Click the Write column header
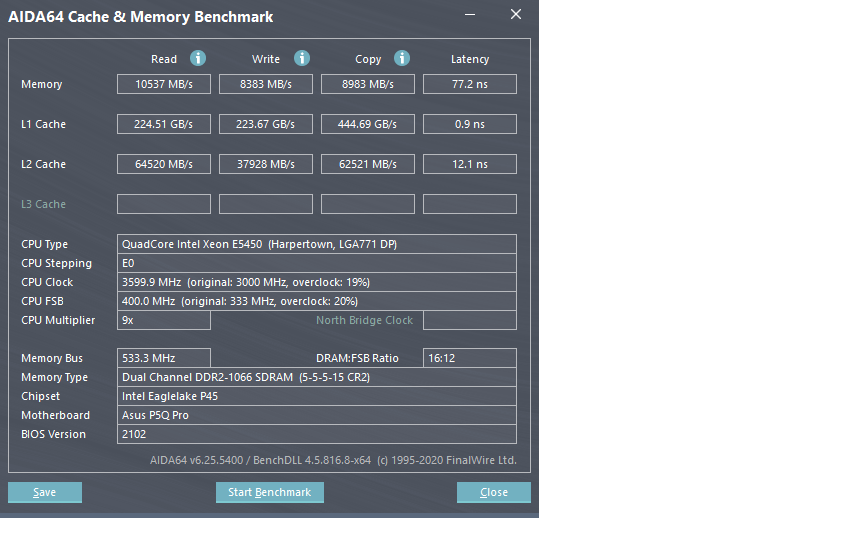The image size is (864, 540). tap(266, 59)
